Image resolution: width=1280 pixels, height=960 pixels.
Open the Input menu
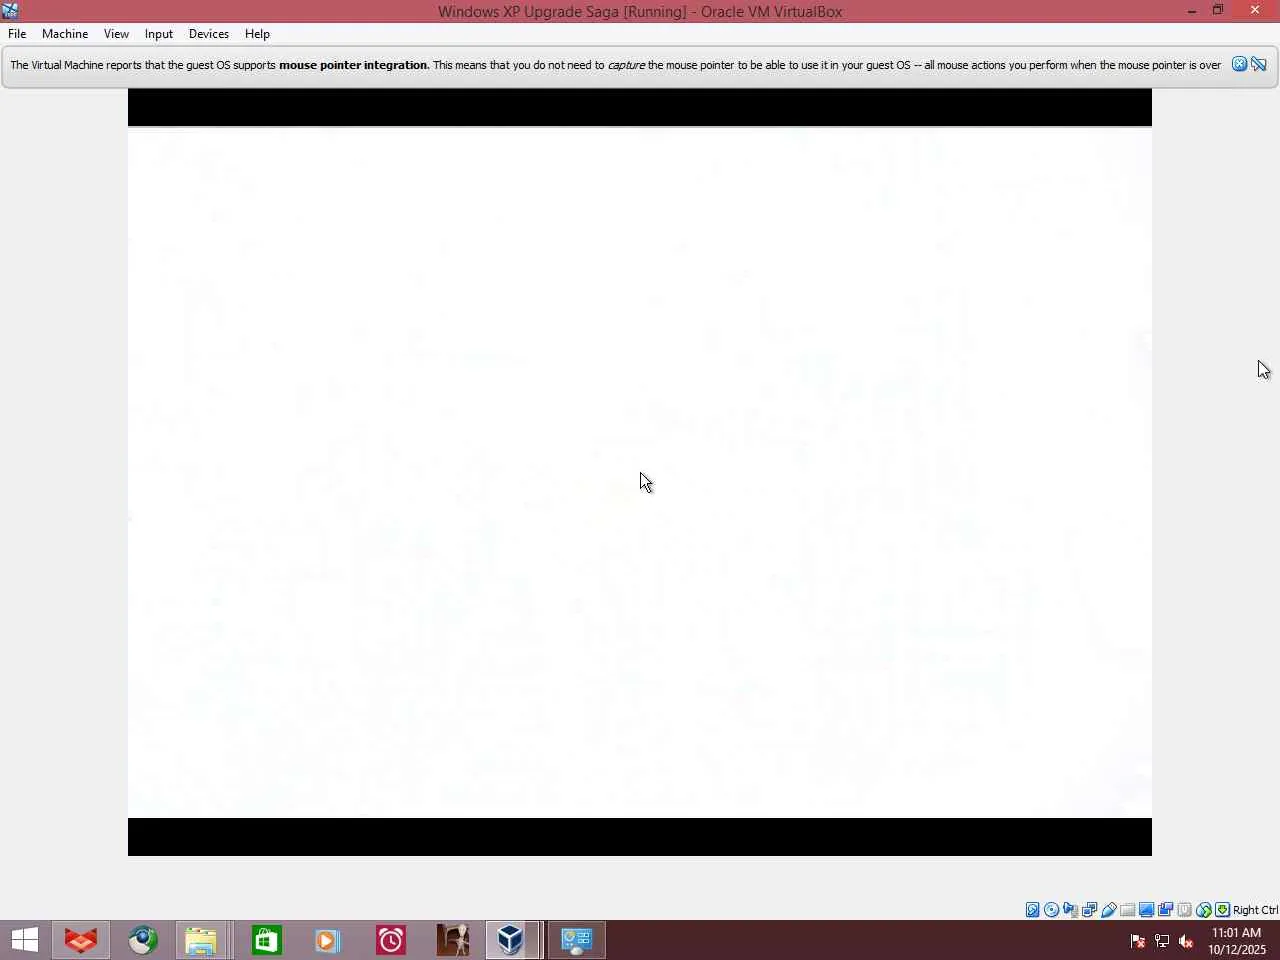(x=159, y=34)
